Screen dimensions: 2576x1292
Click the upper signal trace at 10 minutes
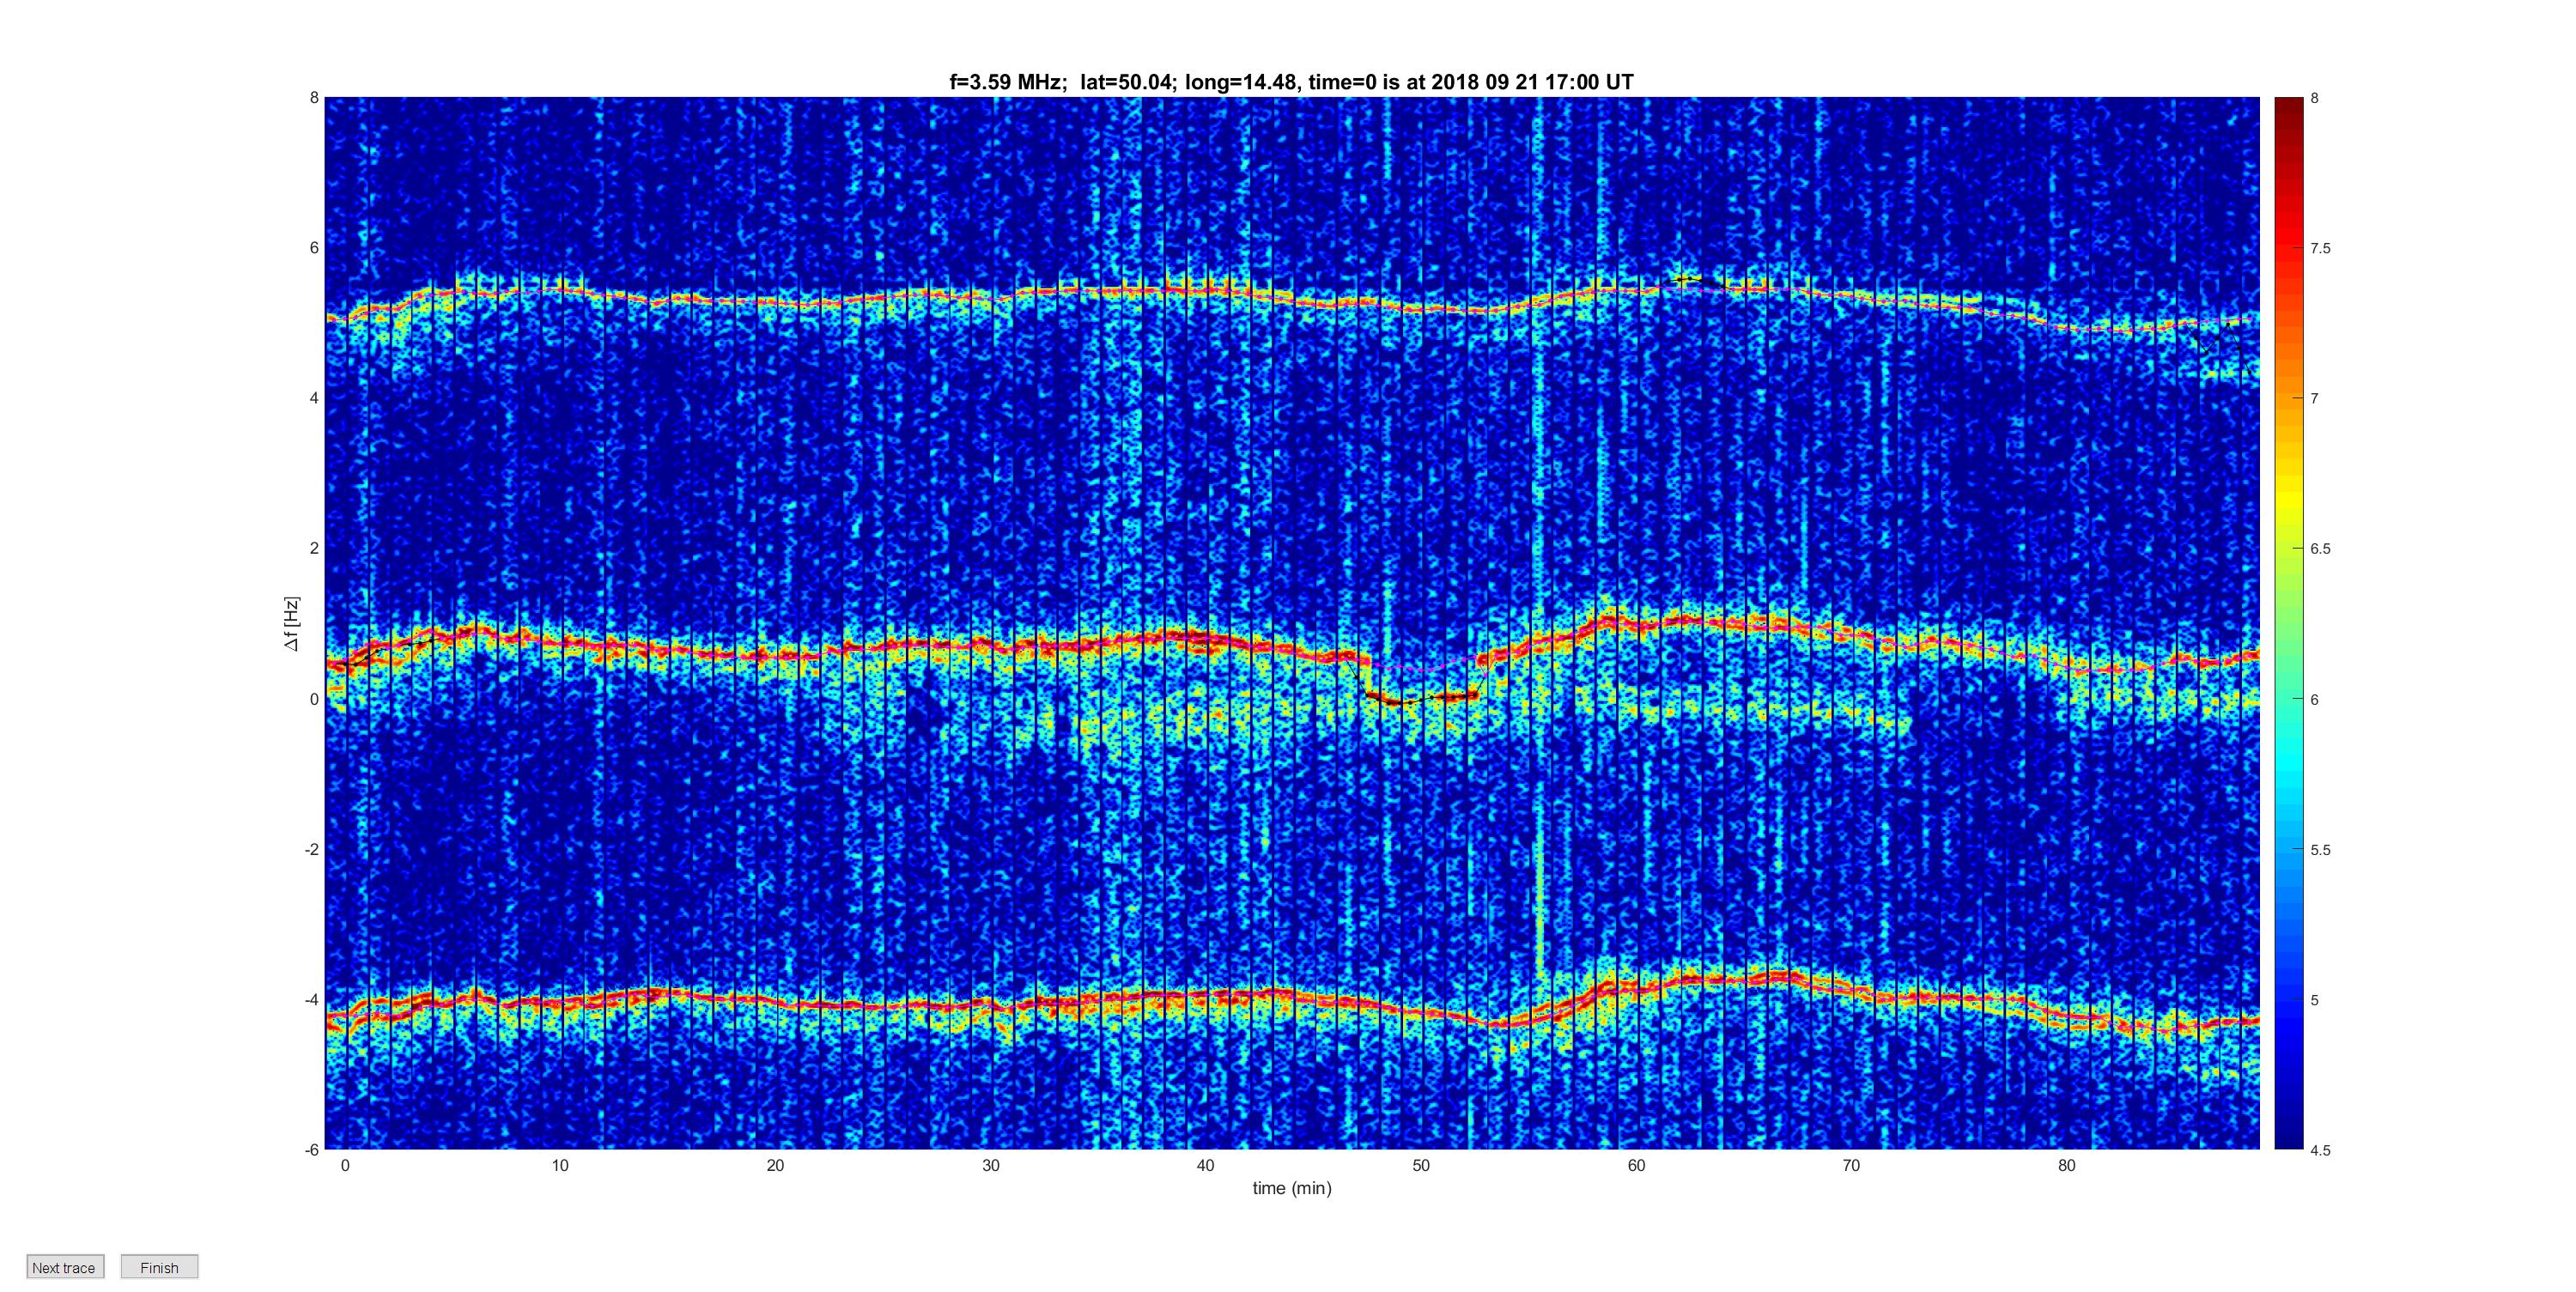tap(560, 289)
